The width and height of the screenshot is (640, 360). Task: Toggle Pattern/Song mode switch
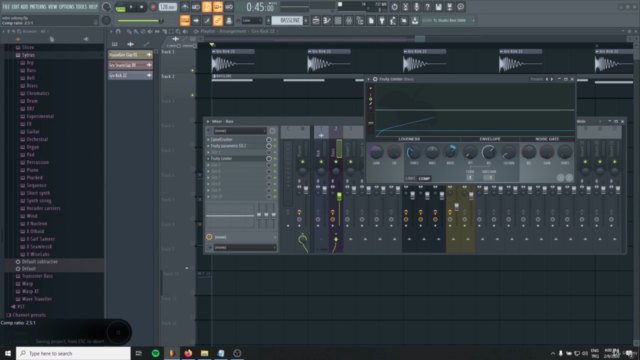[x=120, y=7]
